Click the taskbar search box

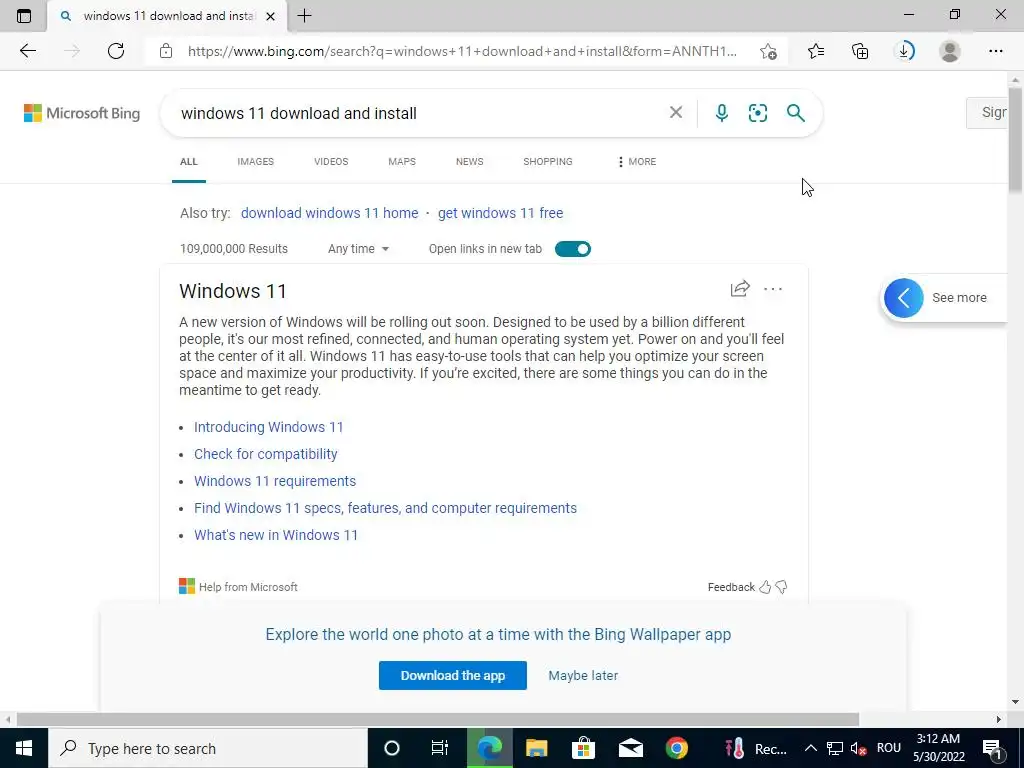pos(208,748)
